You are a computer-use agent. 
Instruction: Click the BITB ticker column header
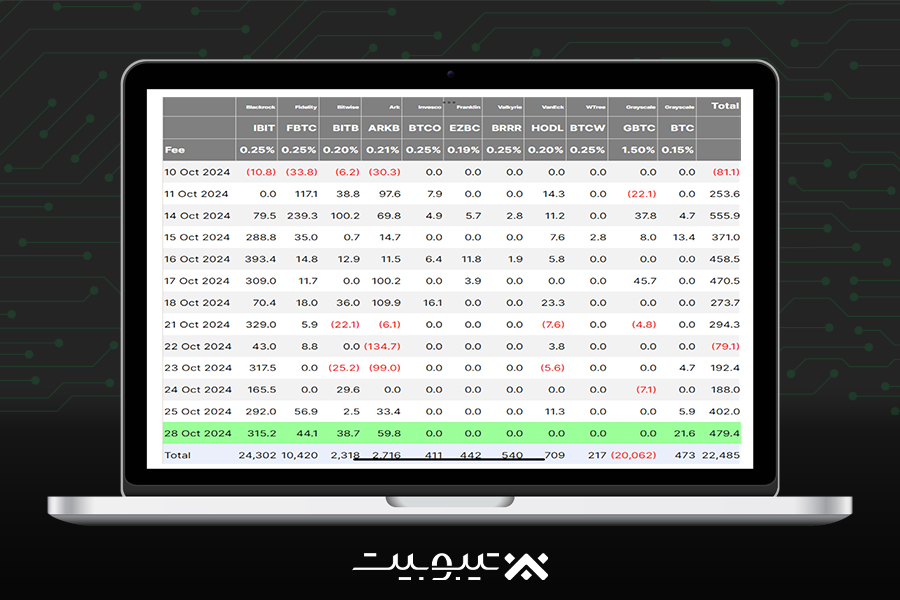pos(346,128)
